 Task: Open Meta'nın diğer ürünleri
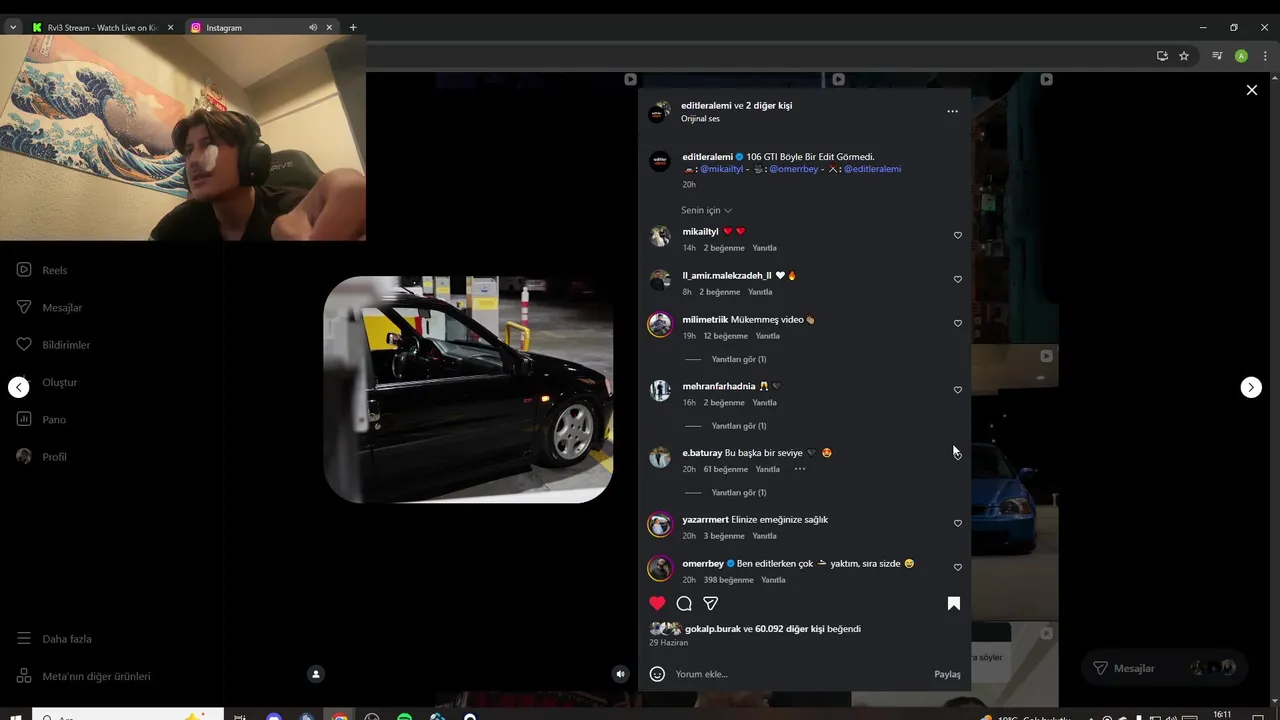(83, 676)
